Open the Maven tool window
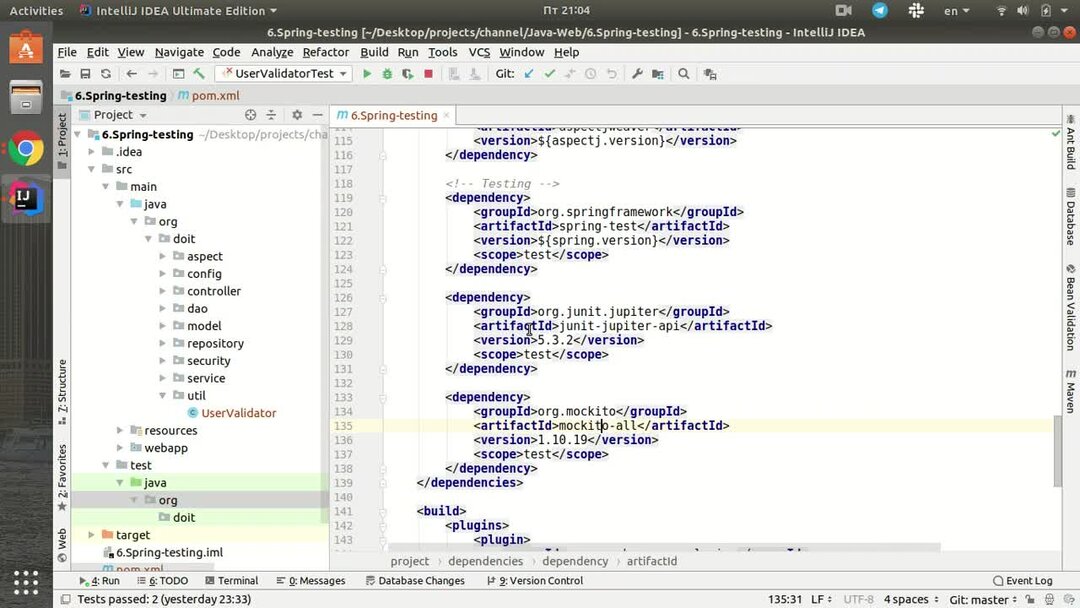This screenshot has width=1080, height=608. point(1070,390)
